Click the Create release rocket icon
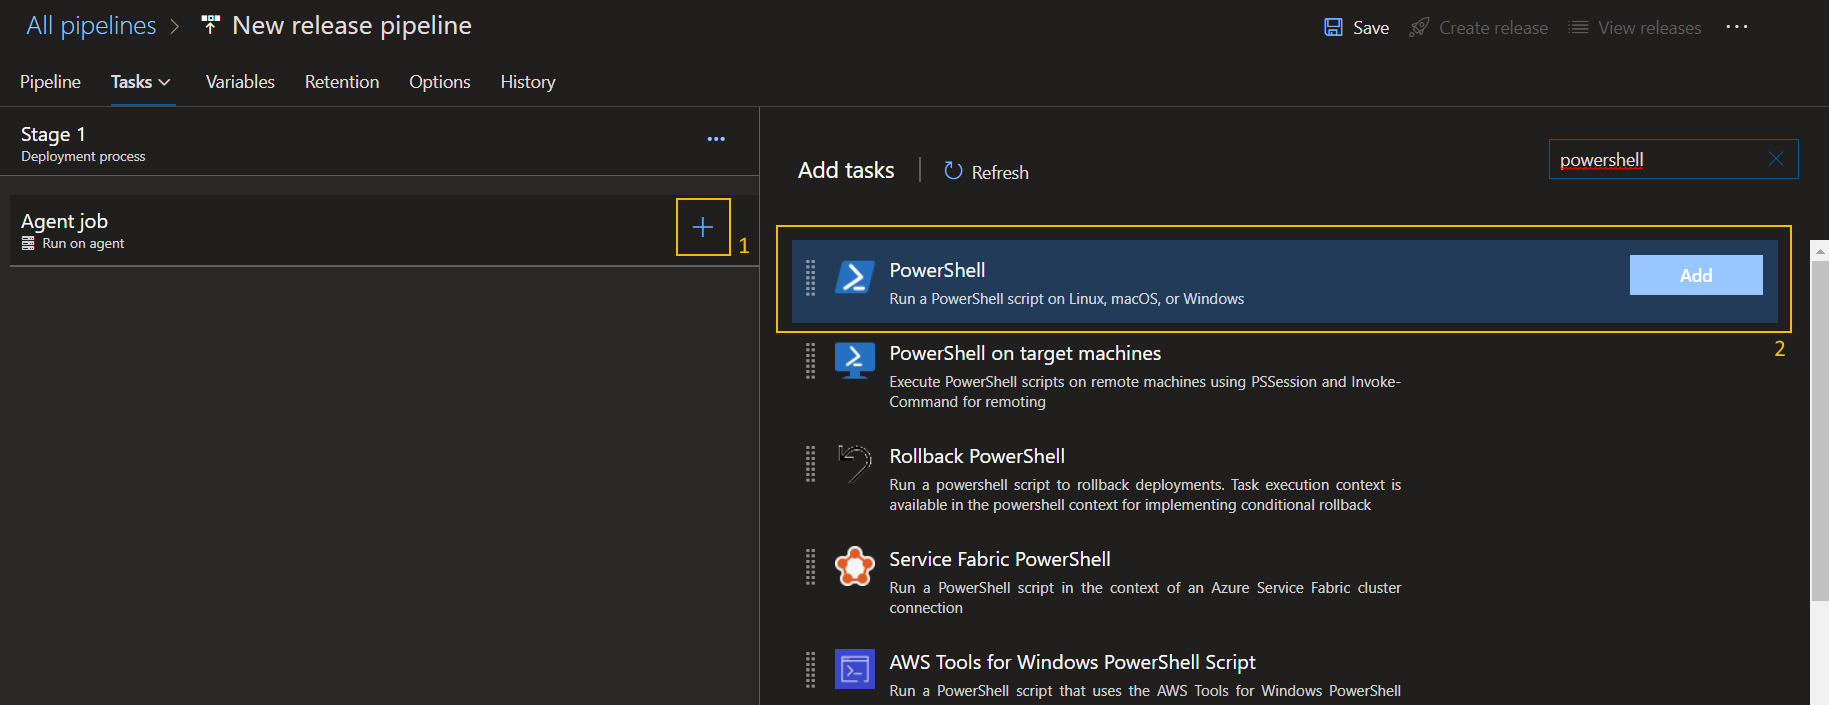 click(1419, 27)
